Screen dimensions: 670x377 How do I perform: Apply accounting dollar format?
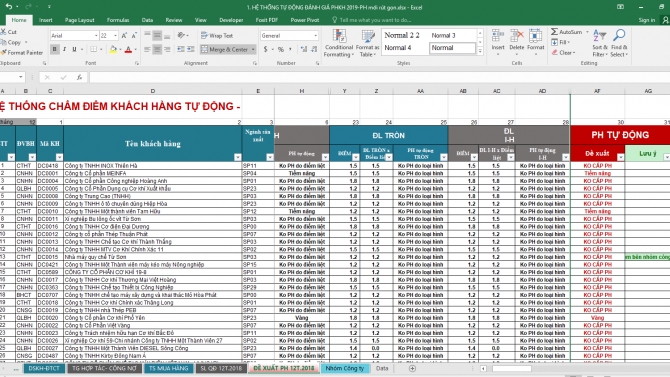coord(265,49)
